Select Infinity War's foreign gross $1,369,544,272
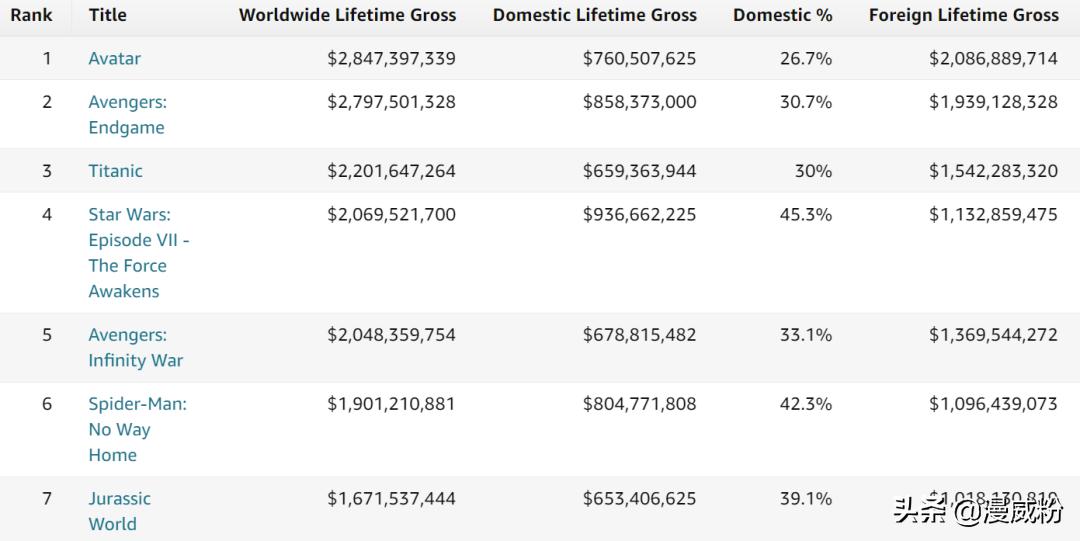Screen dimensions: 1080x541 coord(992,335)
